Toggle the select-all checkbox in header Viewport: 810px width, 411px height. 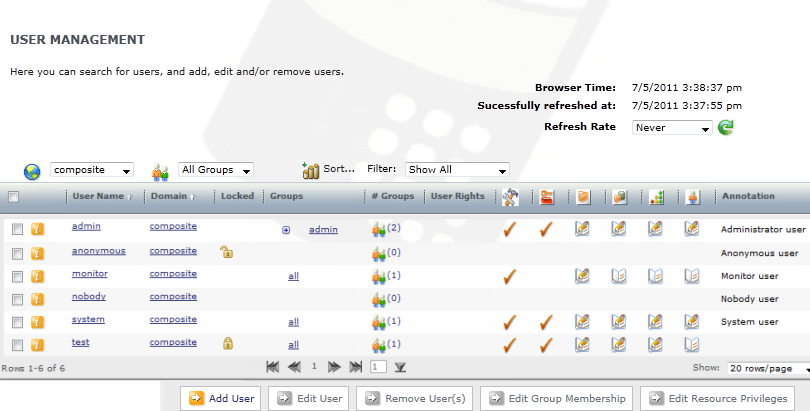click(14, 197)
